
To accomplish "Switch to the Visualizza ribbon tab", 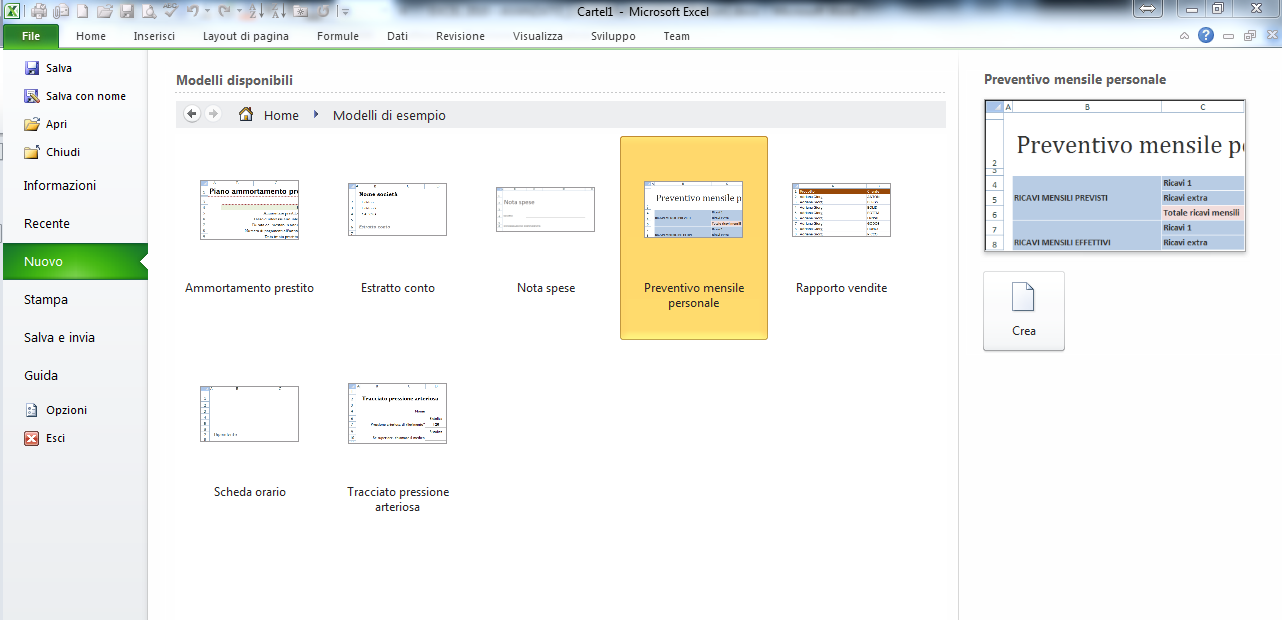I will [538, 36].
